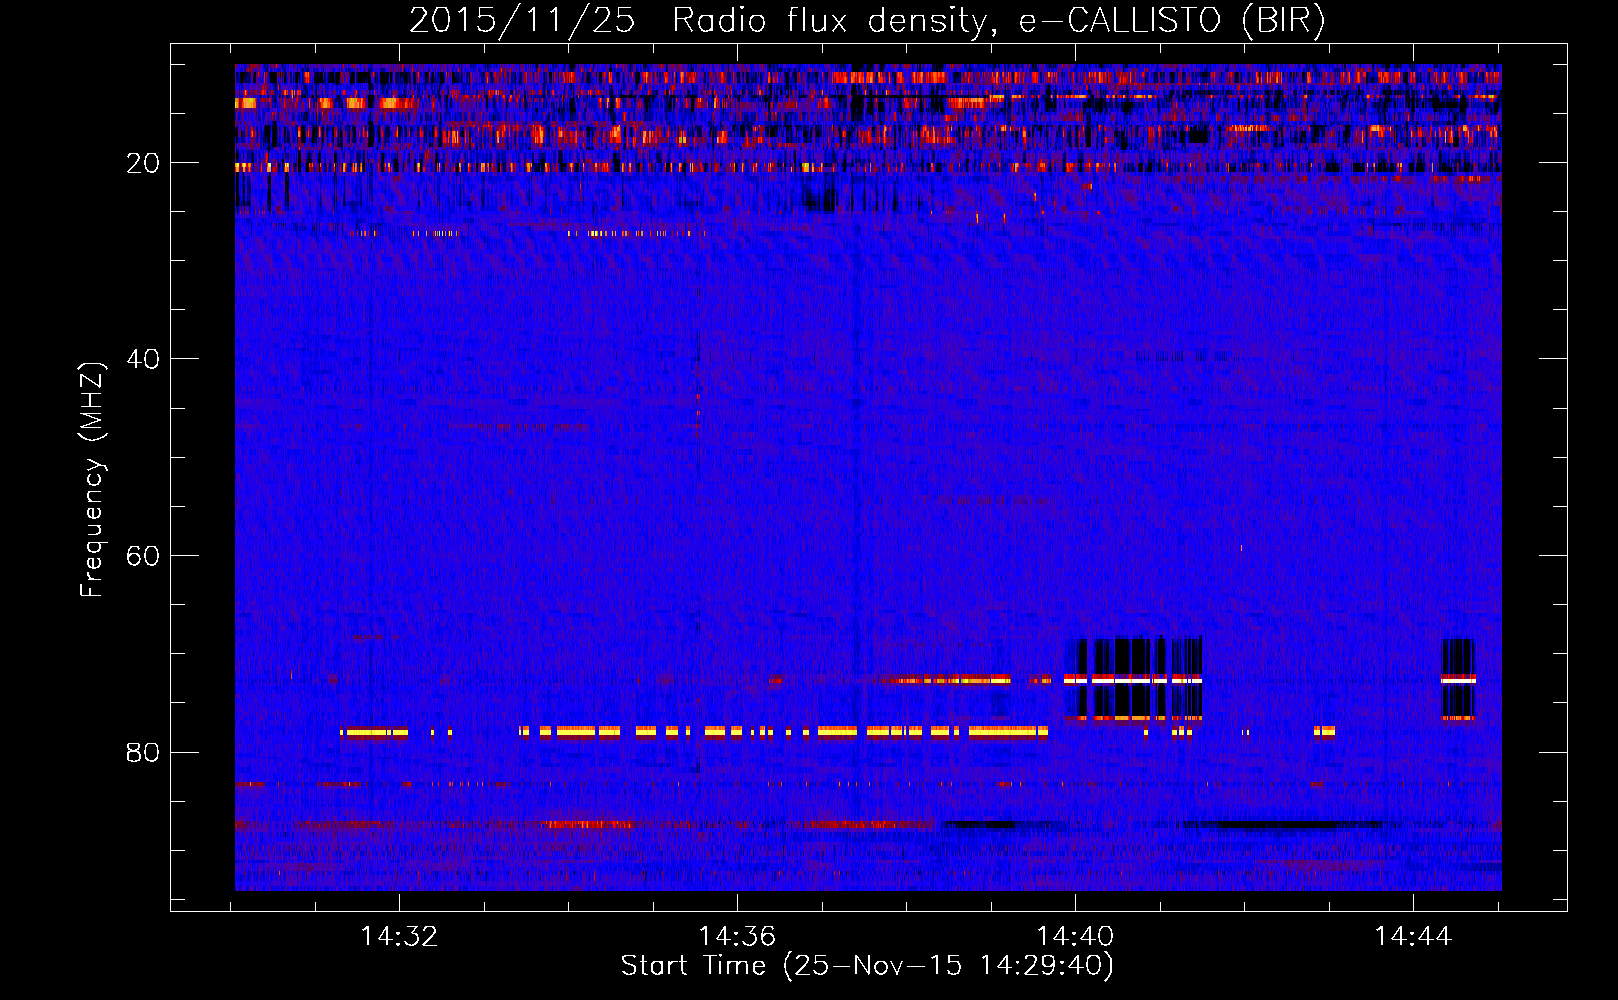Select the "Frequency (MHZ)" axis label
The image size is (1618, 1000).
pos(92,480)
